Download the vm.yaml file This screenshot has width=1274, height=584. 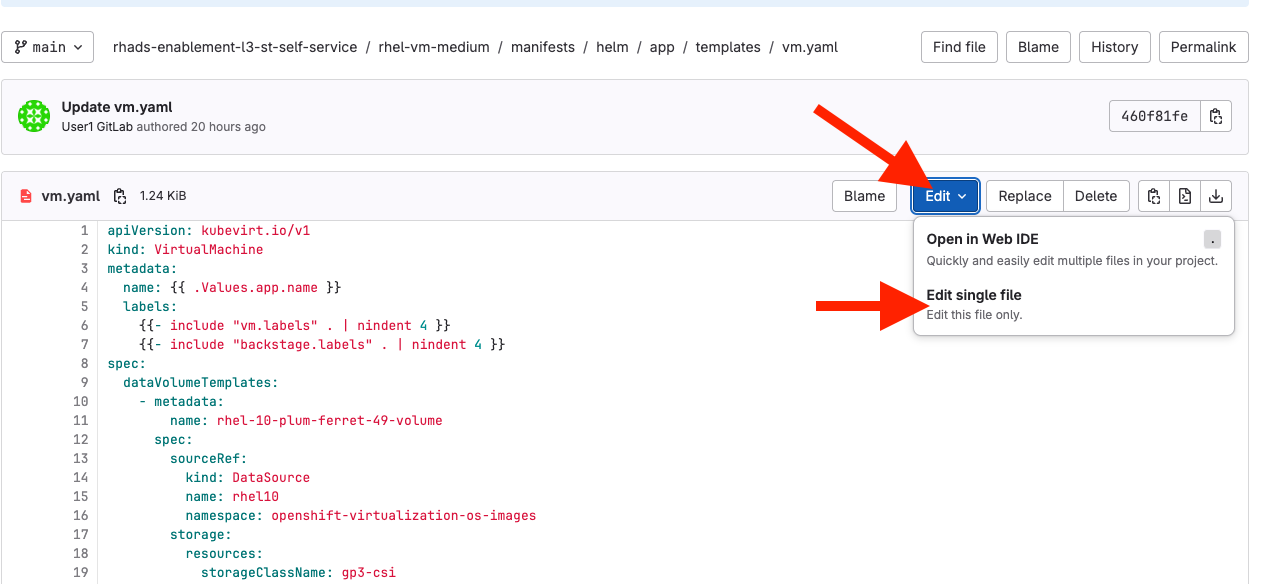point(1215,196)
